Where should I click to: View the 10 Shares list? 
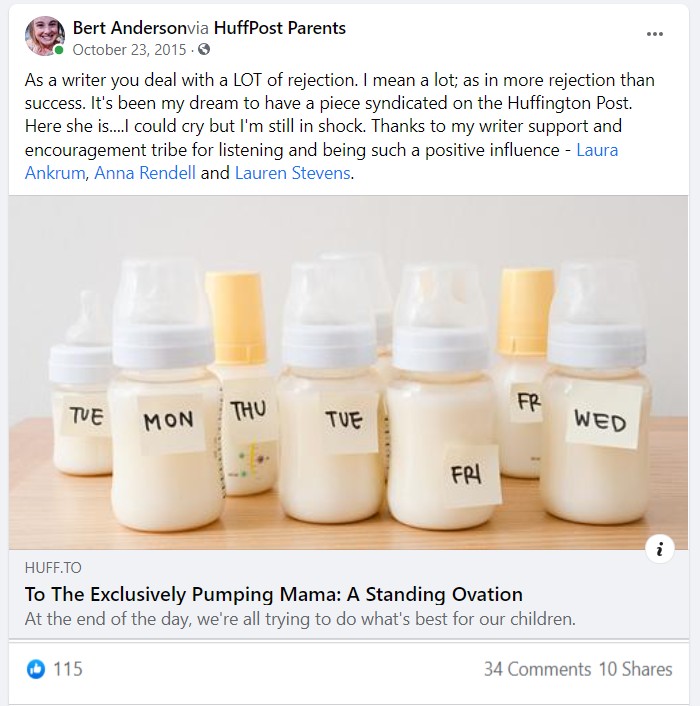(635, 669)
